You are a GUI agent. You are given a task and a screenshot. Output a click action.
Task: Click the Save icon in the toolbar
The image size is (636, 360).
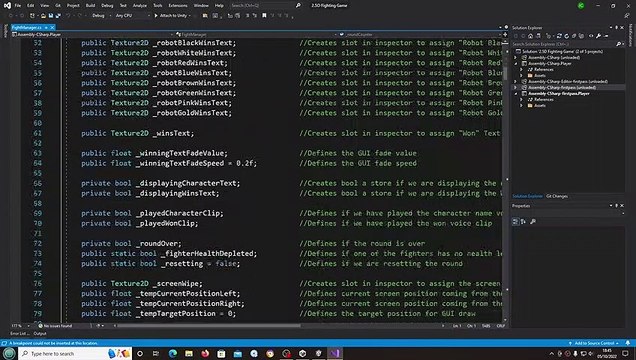click(51, 15)
